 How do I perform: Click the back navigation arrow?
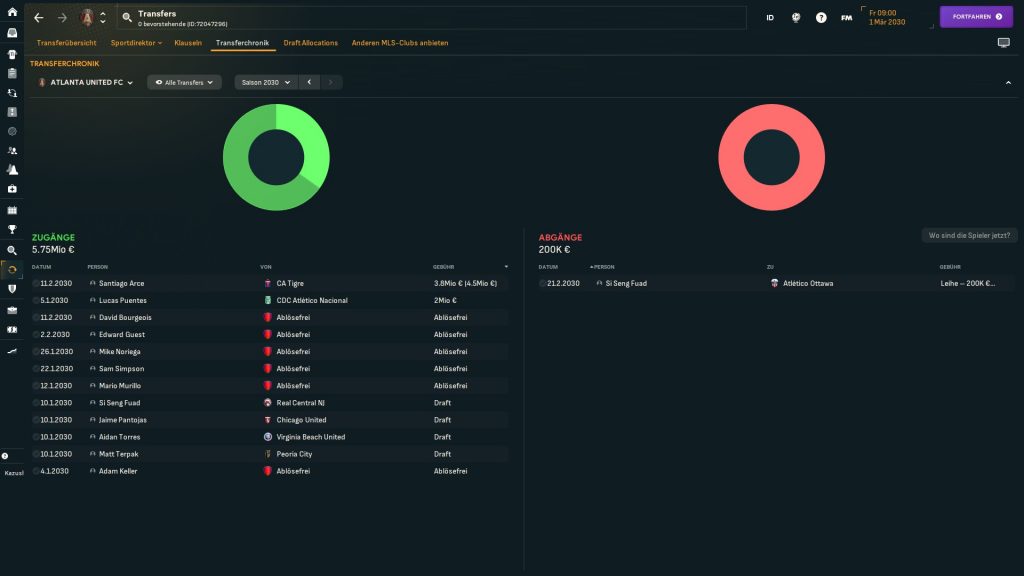point(38,18)
